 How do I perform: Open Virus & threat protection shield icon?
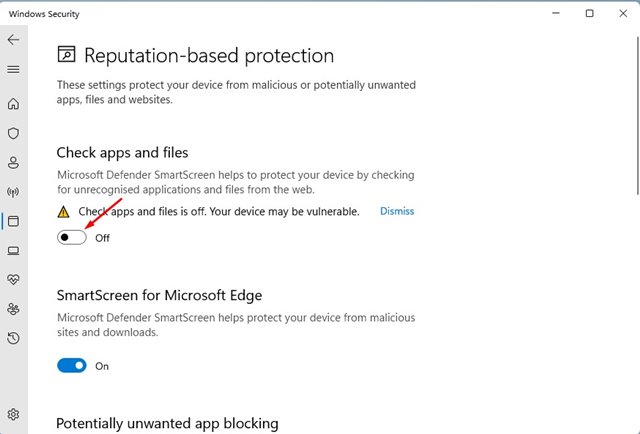13,133
